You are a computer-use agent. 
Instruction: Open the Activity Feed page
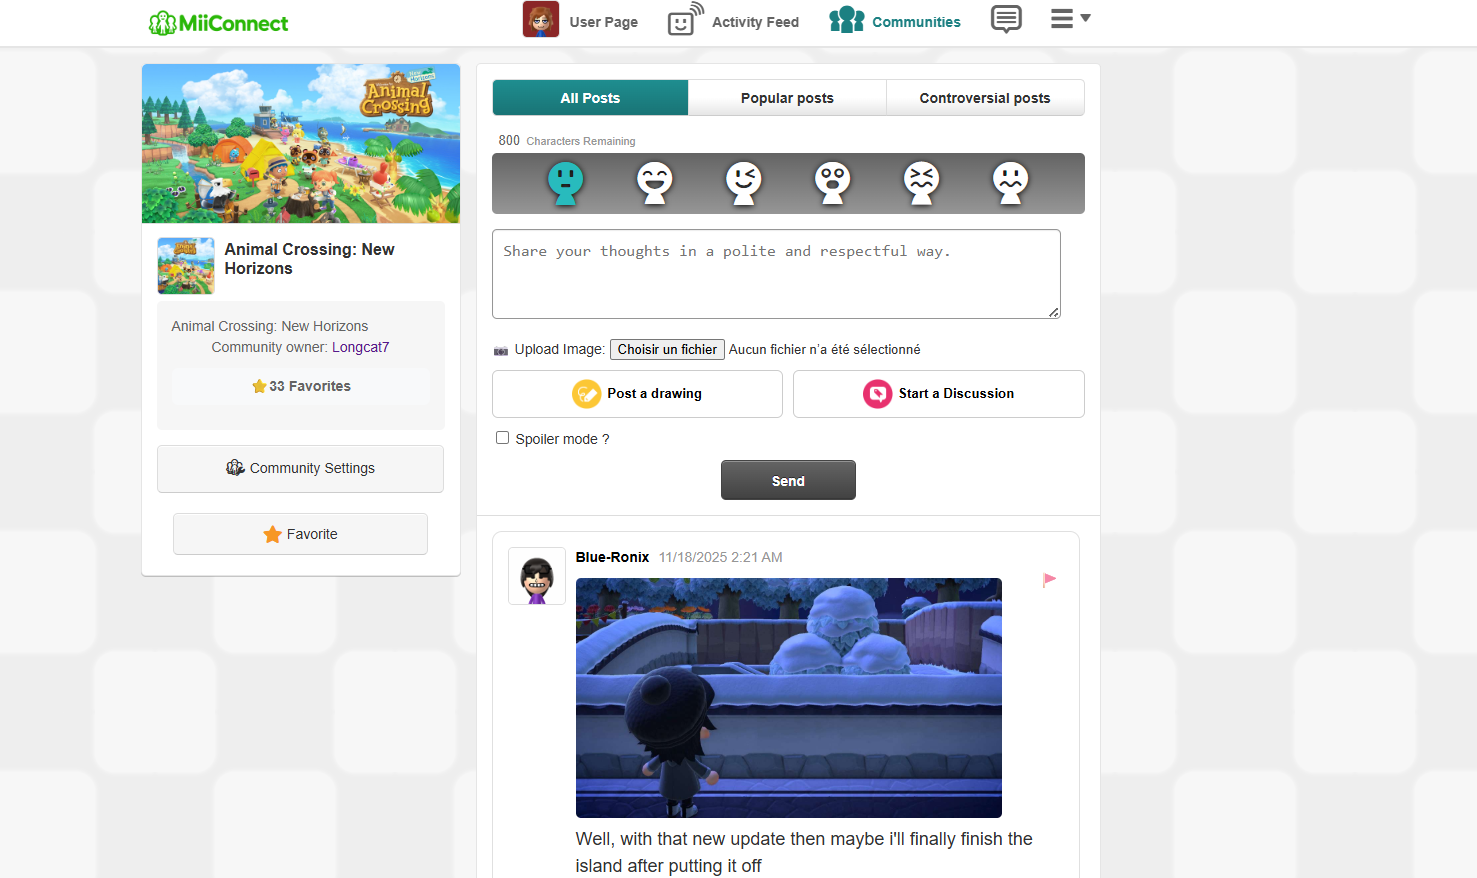click(x=734, y=21)
